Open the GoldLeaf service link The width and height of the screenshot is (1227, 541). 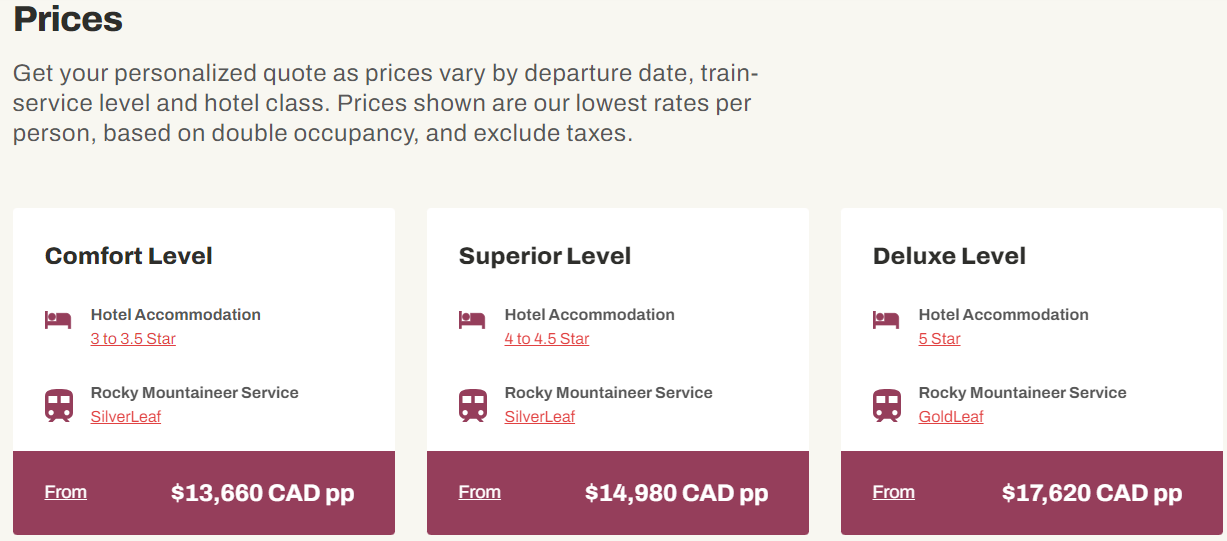tap(951, 417)
